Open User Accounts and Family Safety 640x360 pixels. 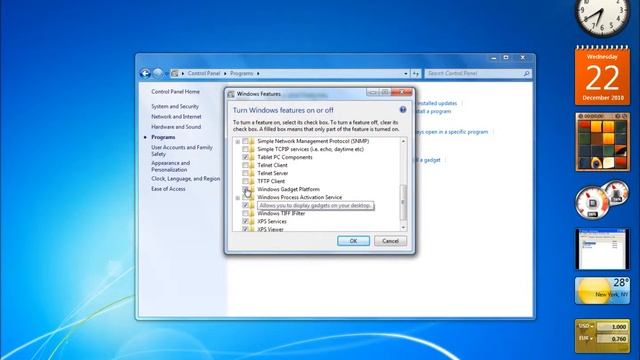pos(182,151)
